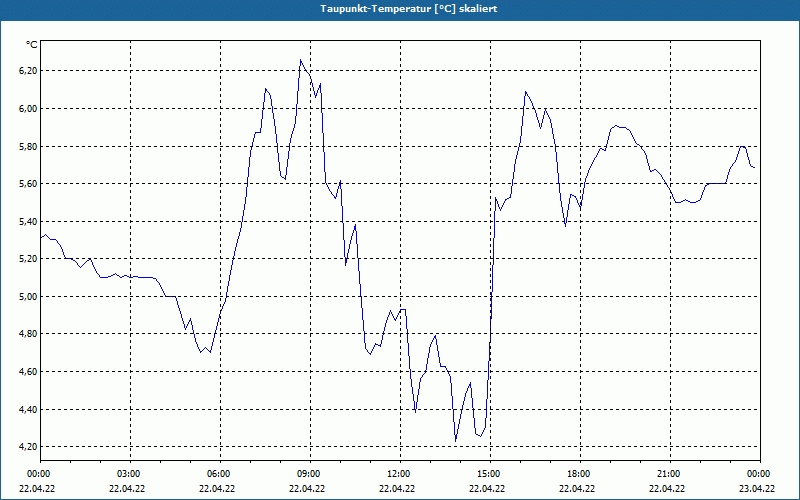This screenshot has height=500, width=800.
Task: Click the 21:00 time label
Action: coord(670,474)
